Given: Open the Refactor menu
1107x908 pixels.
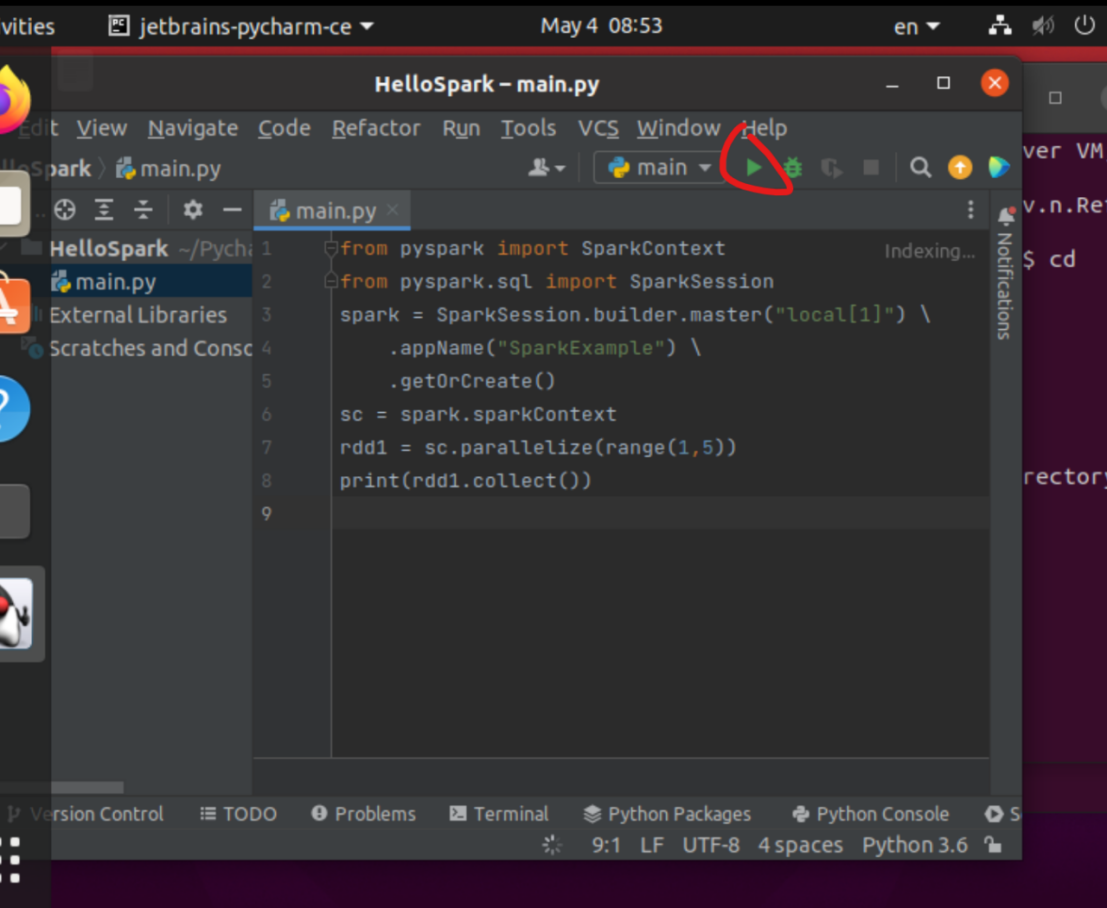Looking at the screenshot, I should coord(376,128).
